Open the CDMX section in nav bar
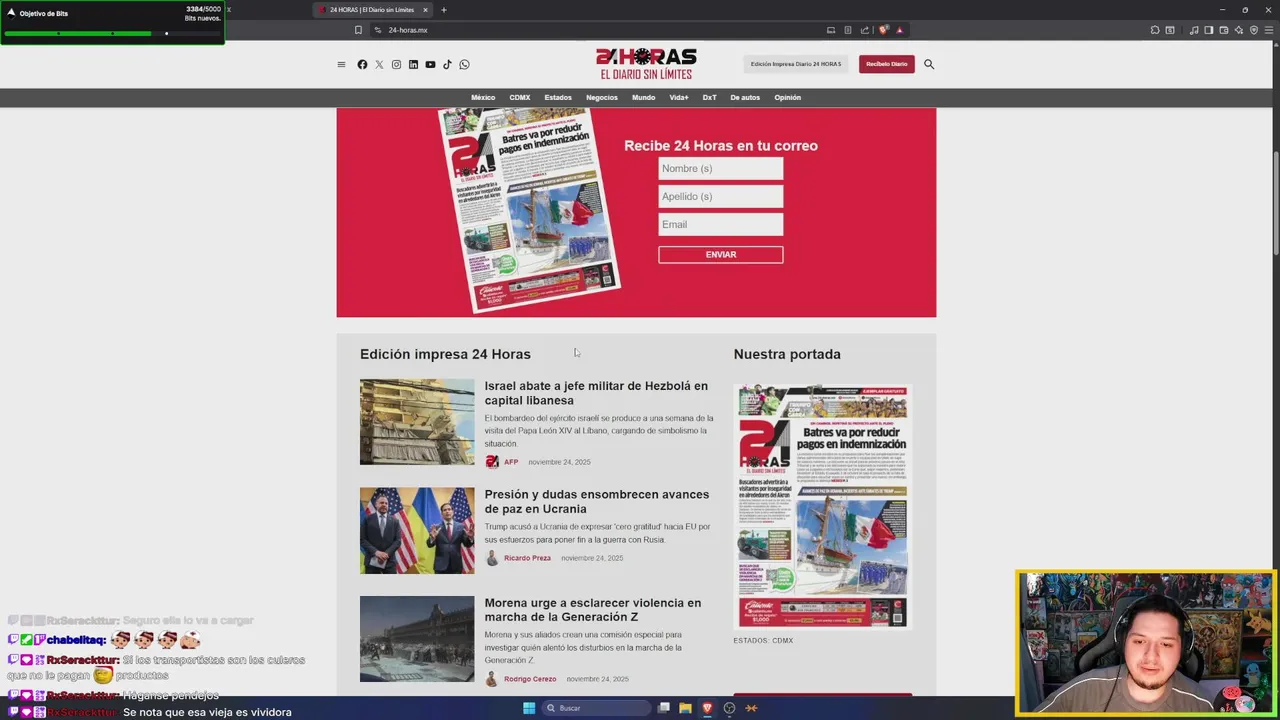This screenshot has width=1280, height=720. pos(520,98)
